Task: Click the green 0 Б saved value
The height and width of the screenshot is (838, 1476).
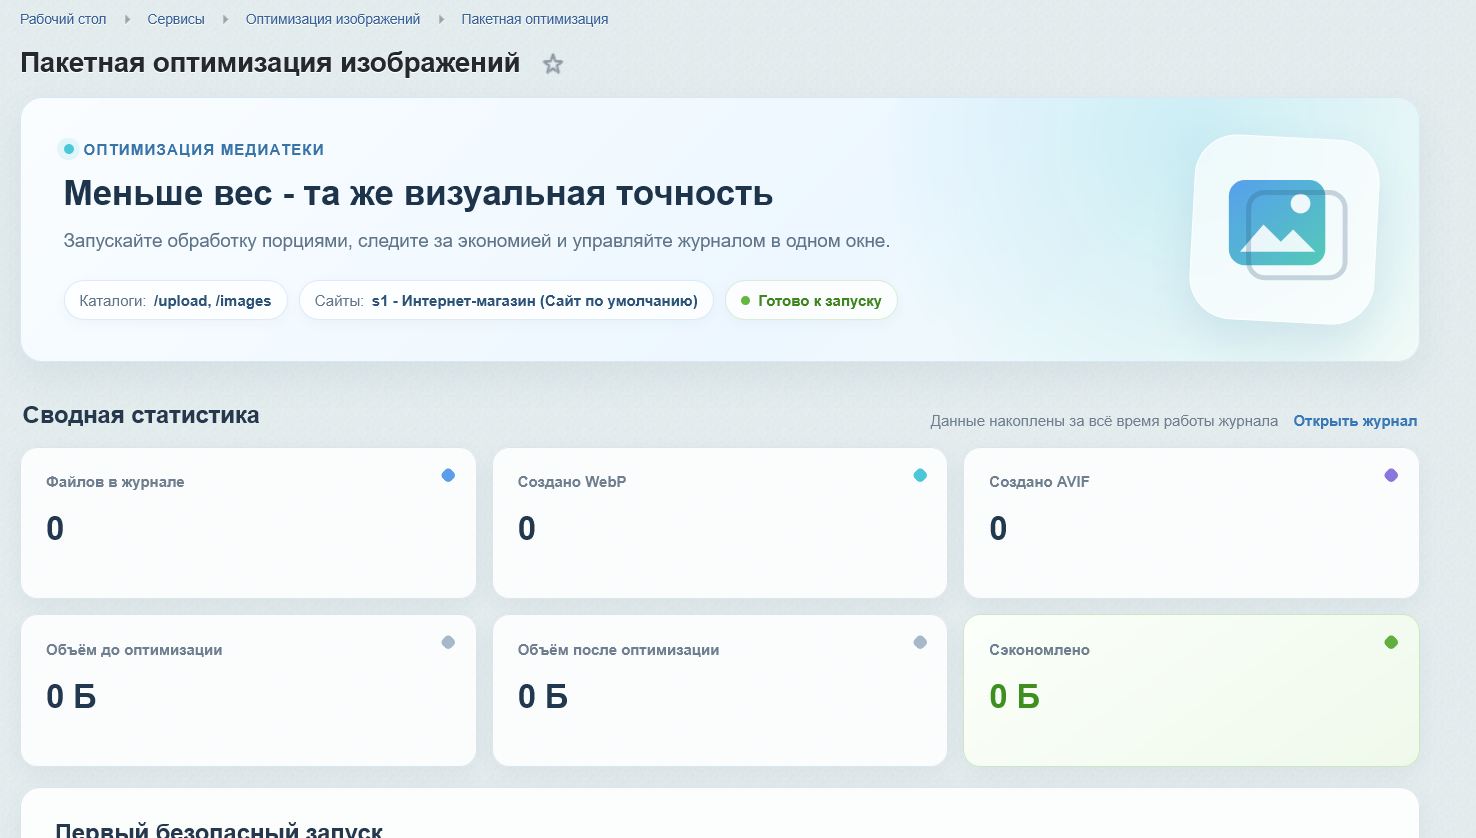Action: click(1014, 696)
